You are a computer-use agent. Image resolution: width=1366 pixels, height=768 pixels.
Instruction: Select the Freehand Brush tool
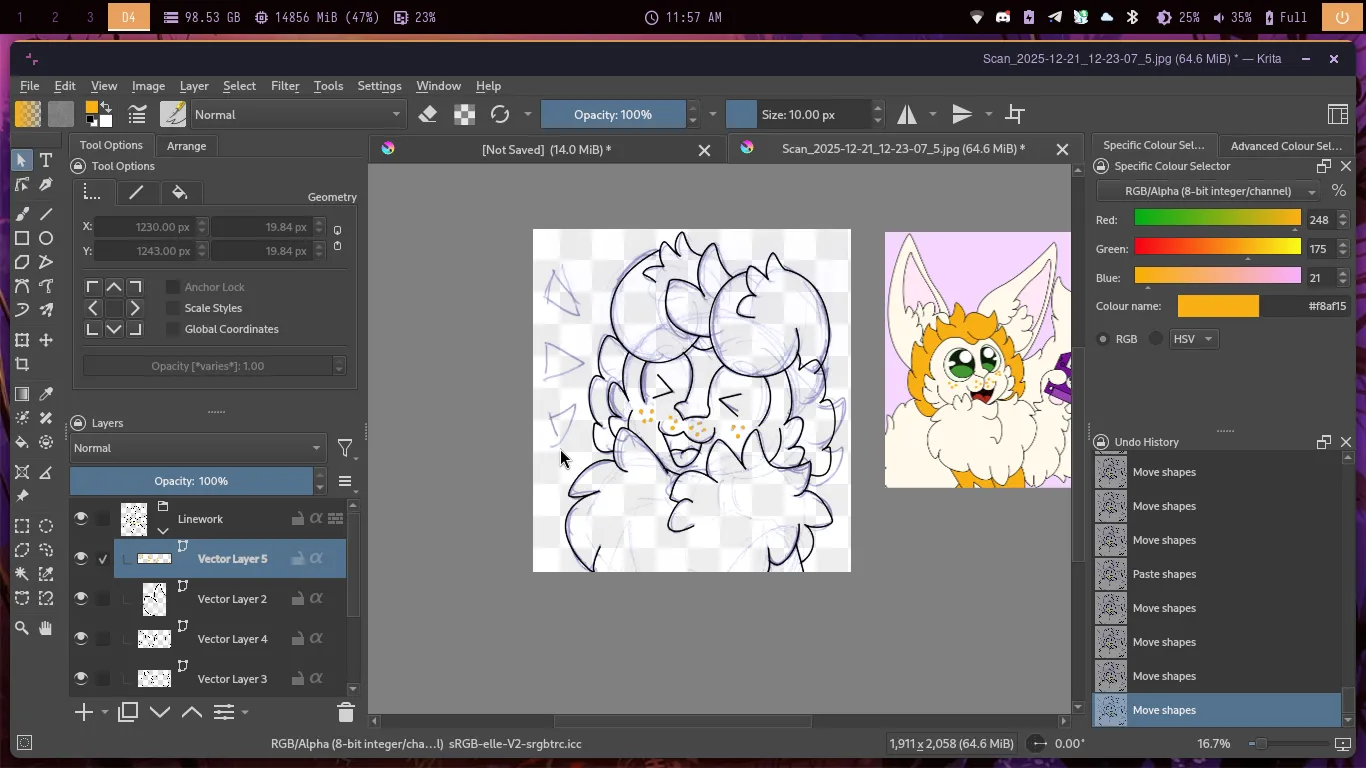22,214
